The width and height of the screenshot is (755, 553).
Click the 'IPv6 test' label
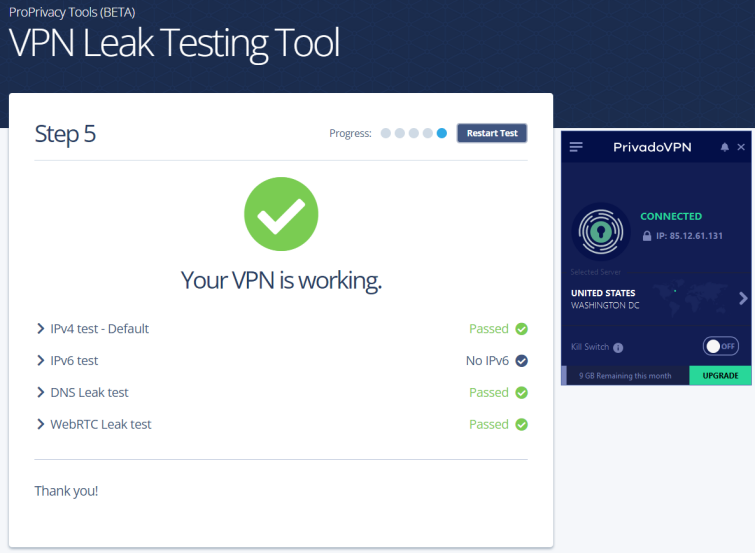(x=74, y=360)
